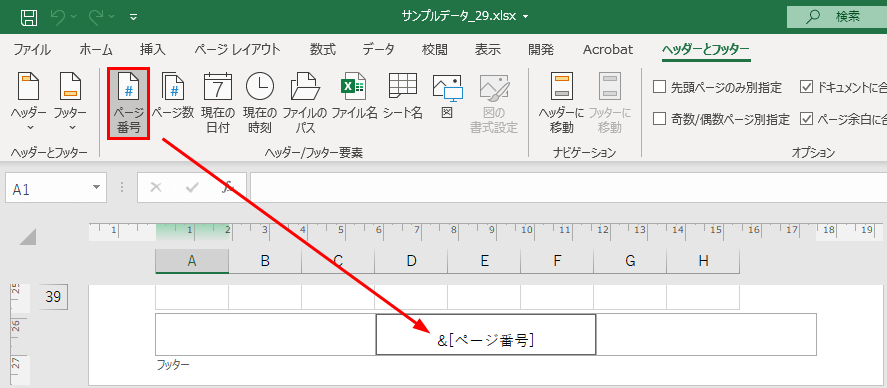This screenshot has height=388, width=887.
Task: Open the Quick Access Toolbar customize arrow
Action: (134, 17)
